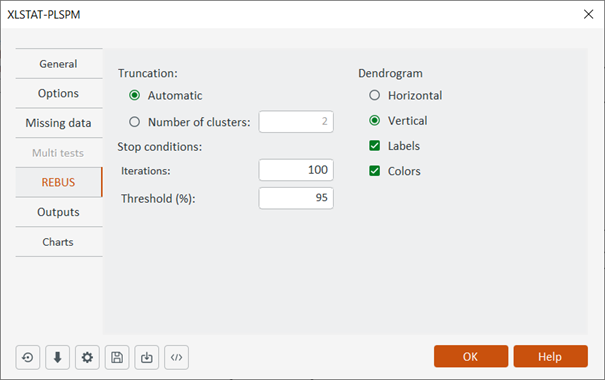605x380 pixels.
Task: Click the downward arrow icon button
Action: coord(57,357)
